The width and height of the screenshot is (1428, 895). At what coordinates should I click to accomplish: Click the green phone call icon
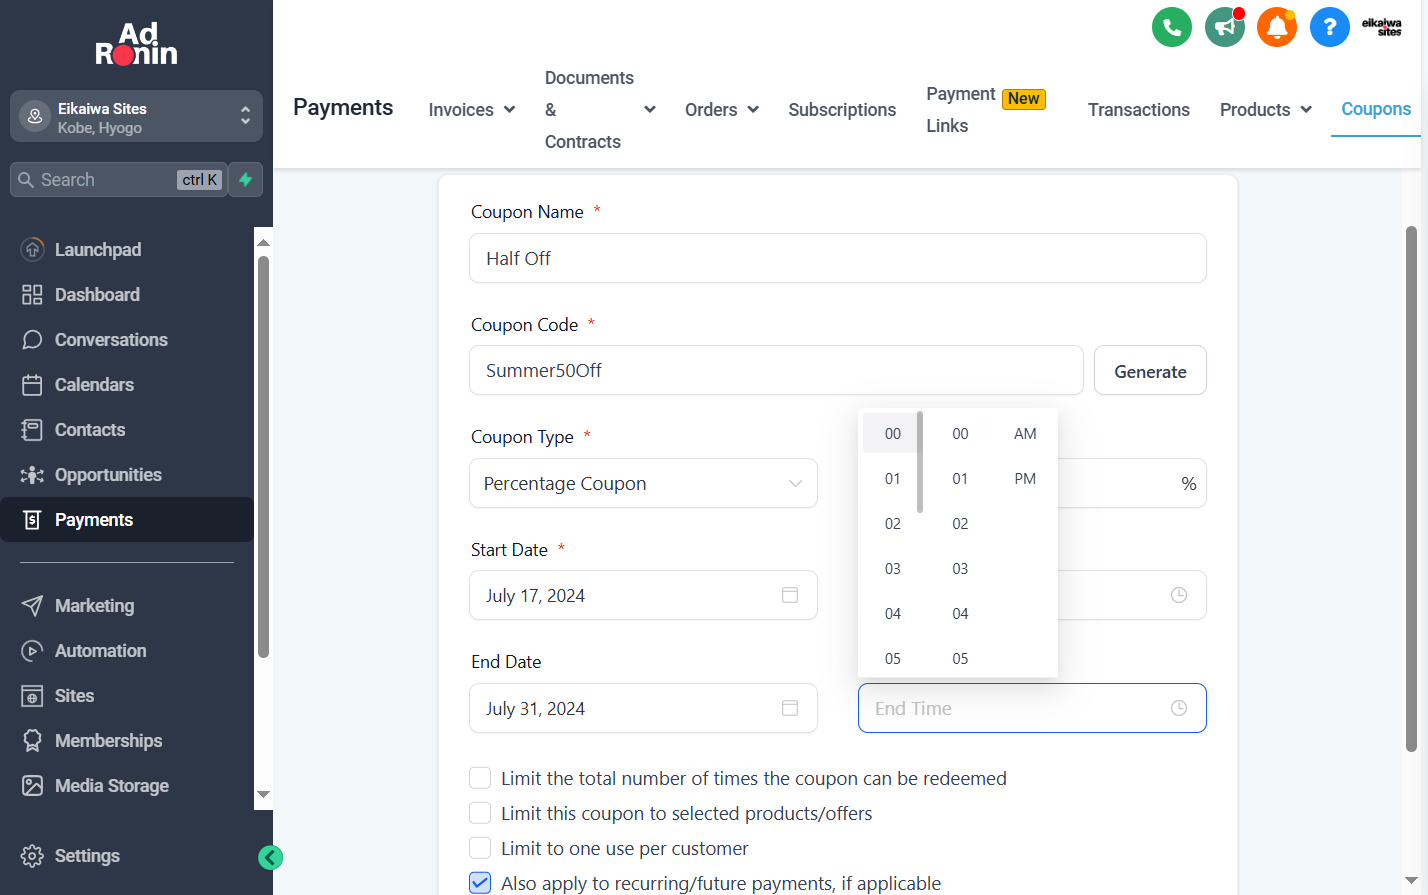point(1172,27)
